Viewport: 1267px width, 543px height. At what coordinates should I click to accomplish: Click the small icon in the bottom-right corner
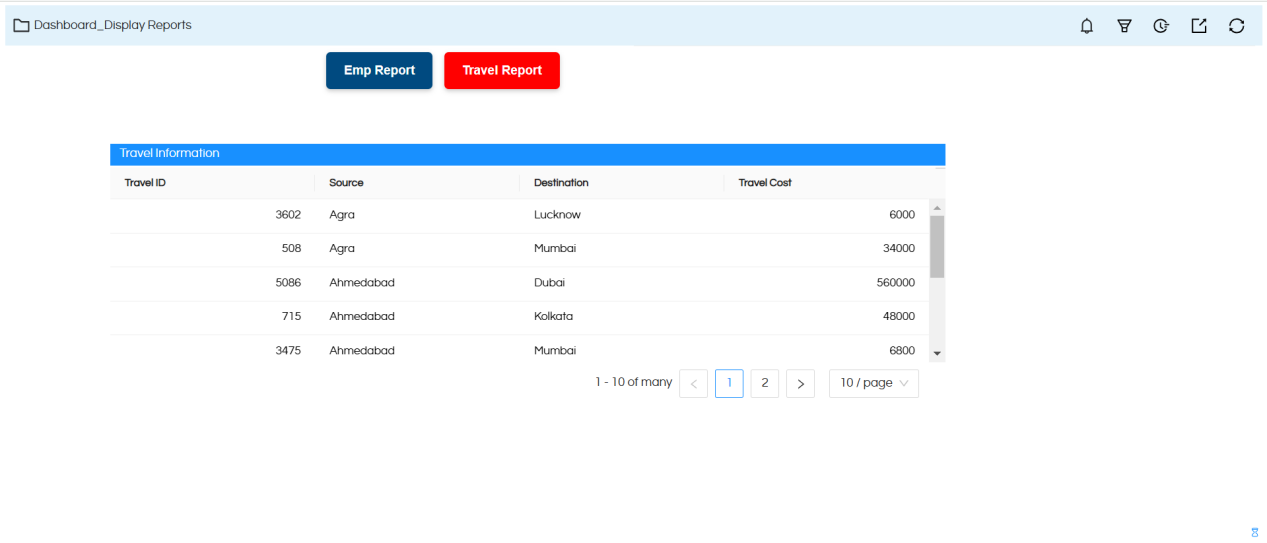1255,532
